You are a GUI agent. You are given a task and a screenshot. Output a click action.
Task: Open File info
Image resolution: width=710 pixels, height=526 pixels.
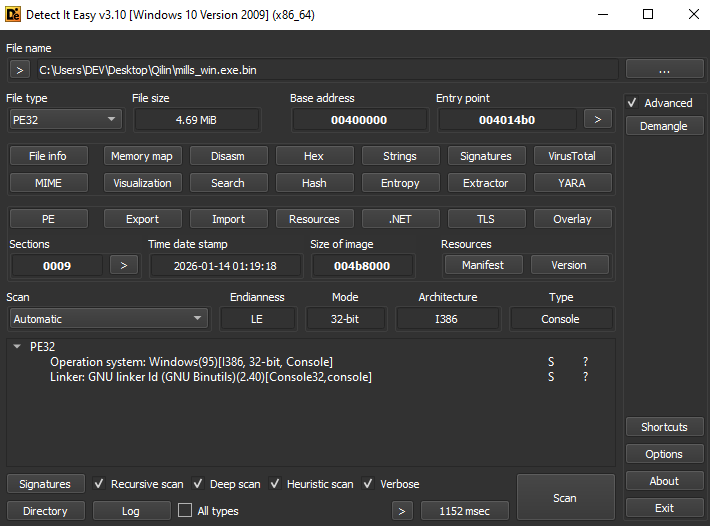48,156
